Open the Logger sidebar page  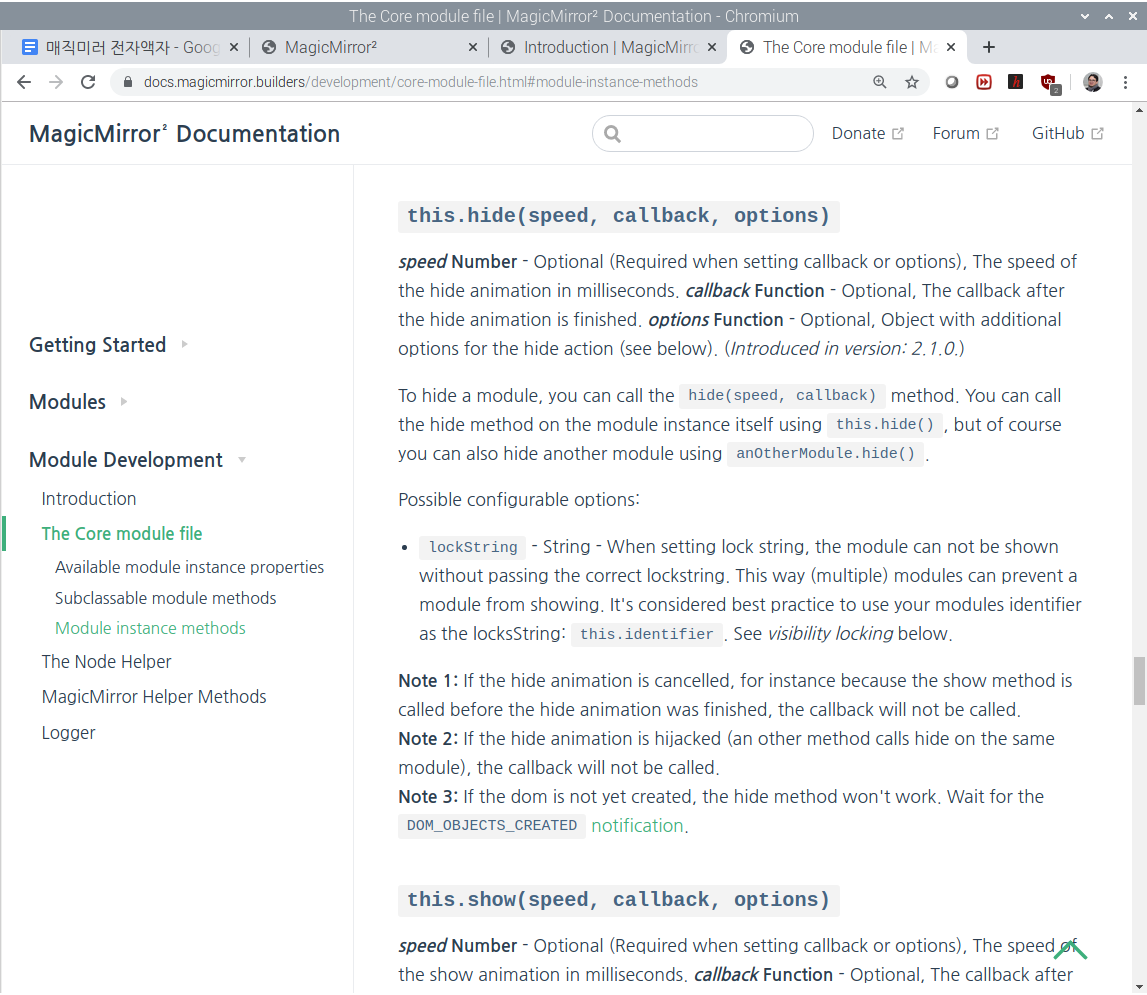[x=68, y=732]
